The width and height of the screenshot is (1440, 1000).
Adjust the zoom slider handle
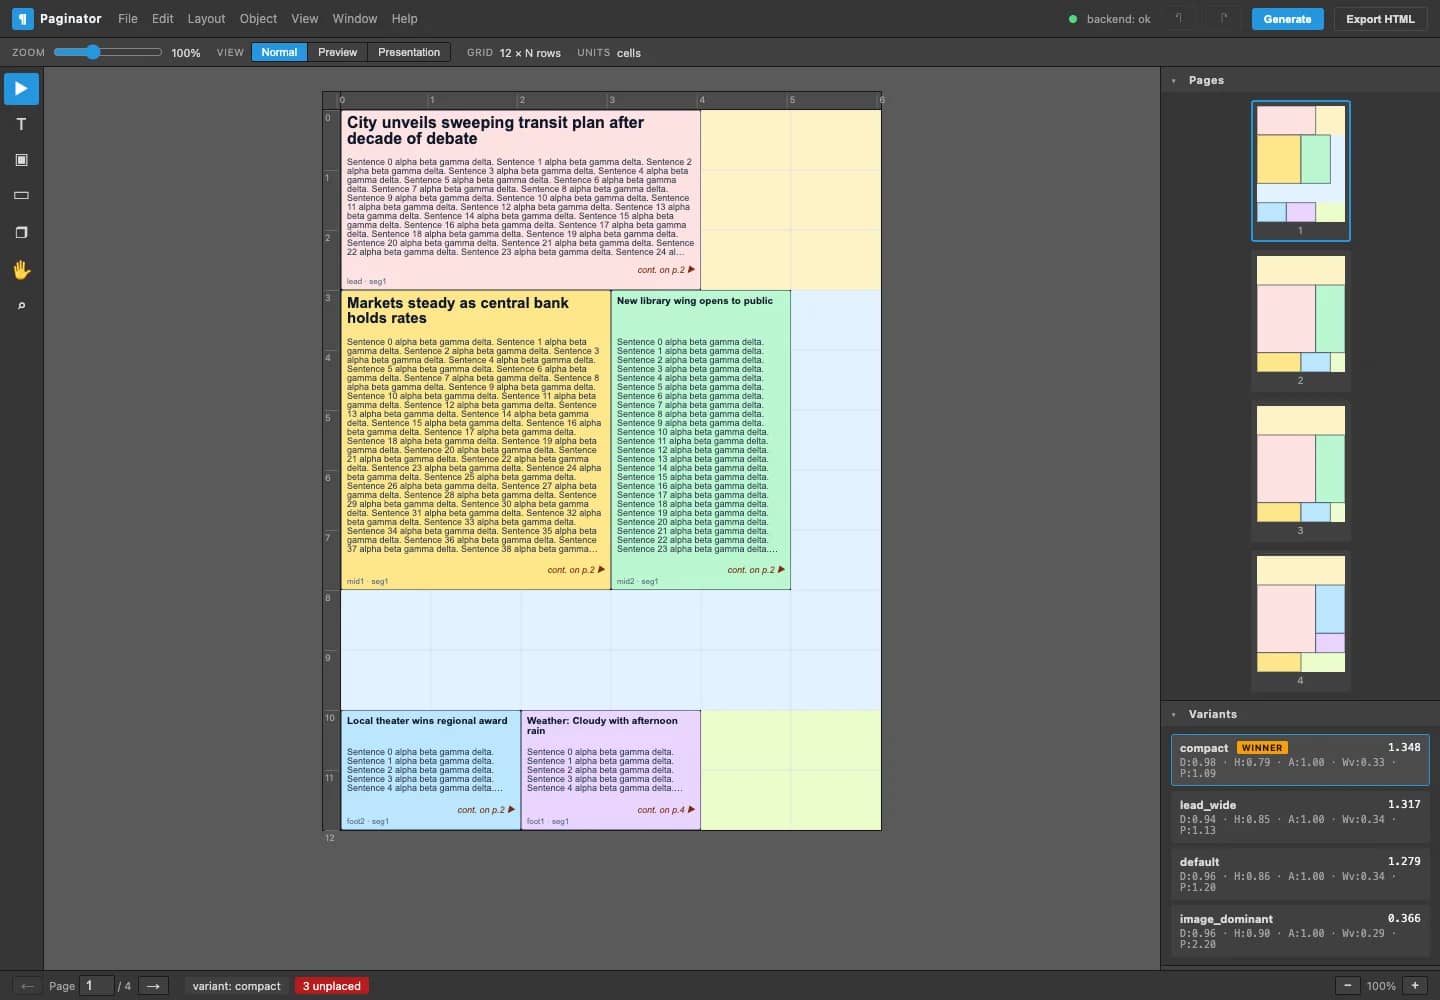pyautogui.click(x=93, y=52)
